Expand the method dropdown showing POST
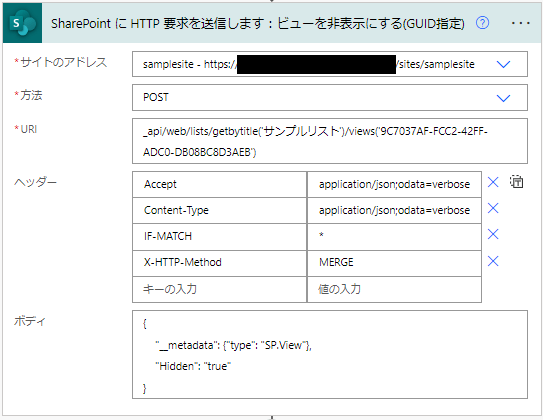The height and width of the screenshot is (420, 543). coord(503,98)
